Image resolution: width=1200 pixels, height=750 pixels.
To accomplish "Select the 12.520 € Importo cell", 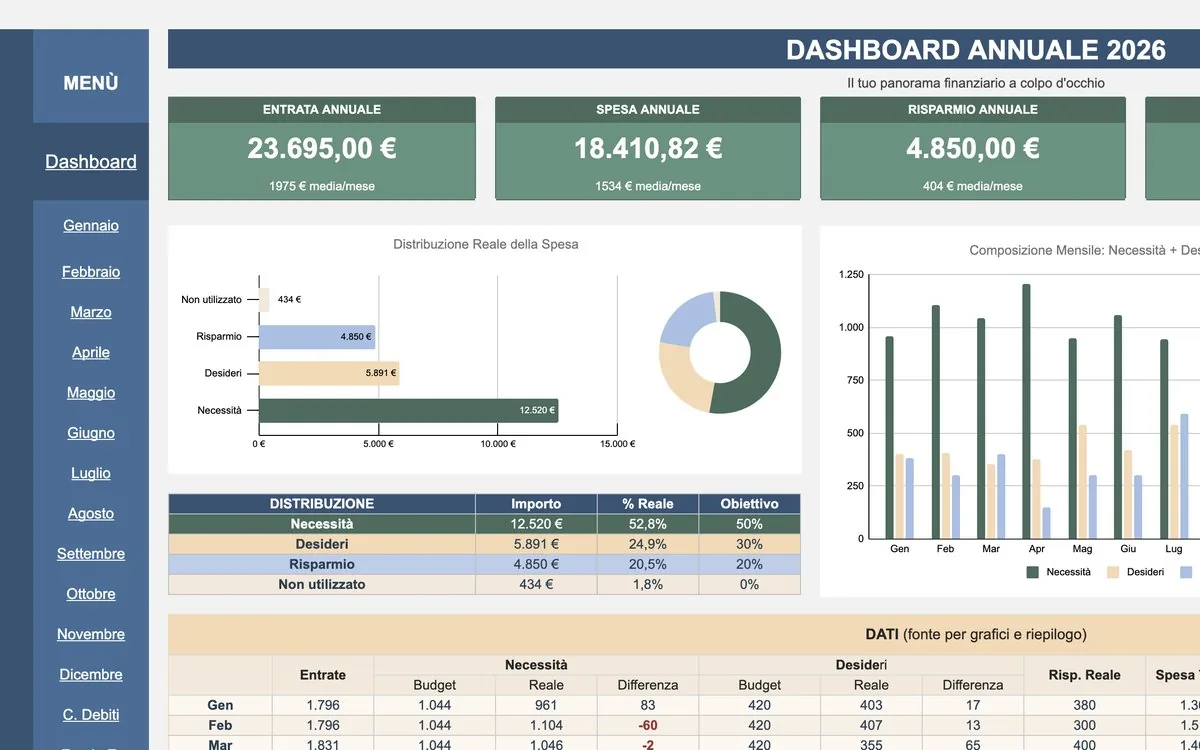I will 536,524.
